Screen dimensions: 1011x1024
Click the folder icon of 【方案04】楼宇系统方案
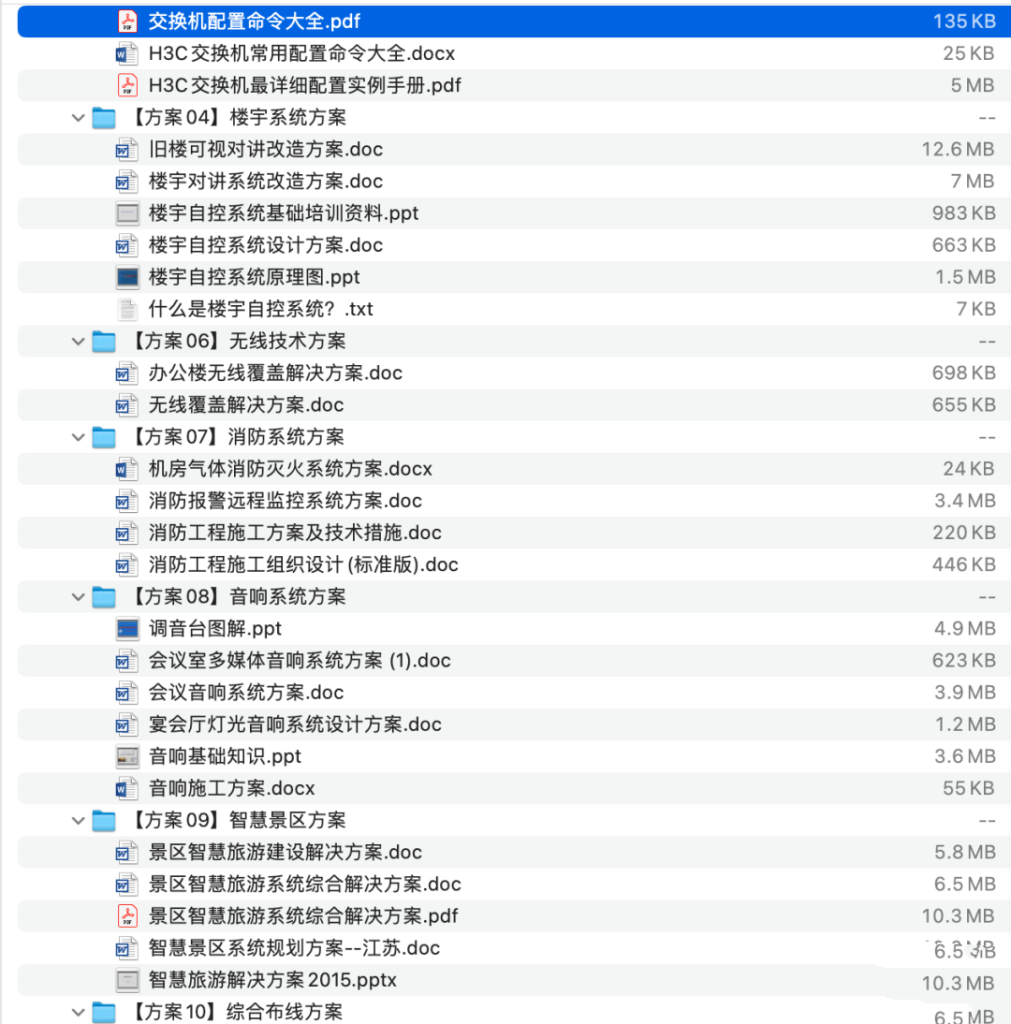pyautogui.click(x=104, y=117)
